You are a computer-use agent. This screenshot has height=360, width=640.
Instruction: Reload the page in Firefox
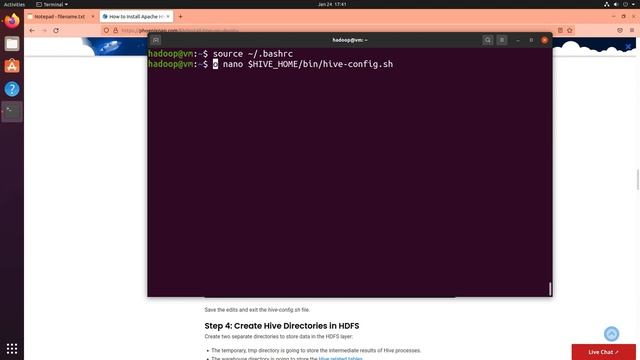(56, 31)
